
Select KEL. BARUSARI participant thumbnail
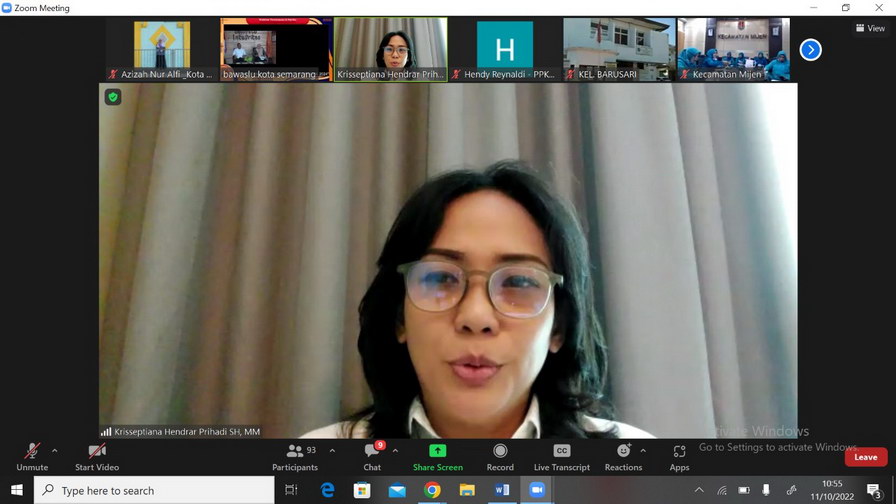pyautogui.click(x=619, y=49)
